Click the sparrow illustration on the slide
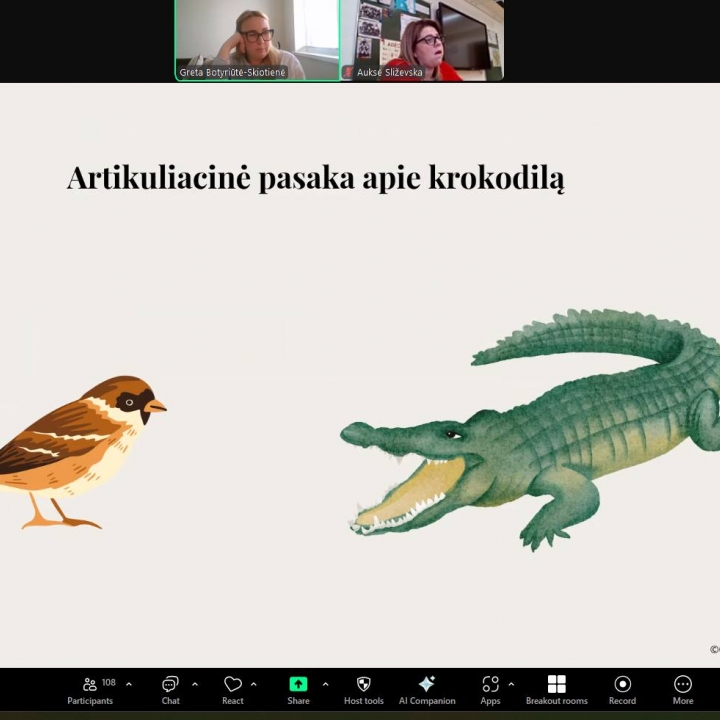The image size is (720, 720). point(83,452)
